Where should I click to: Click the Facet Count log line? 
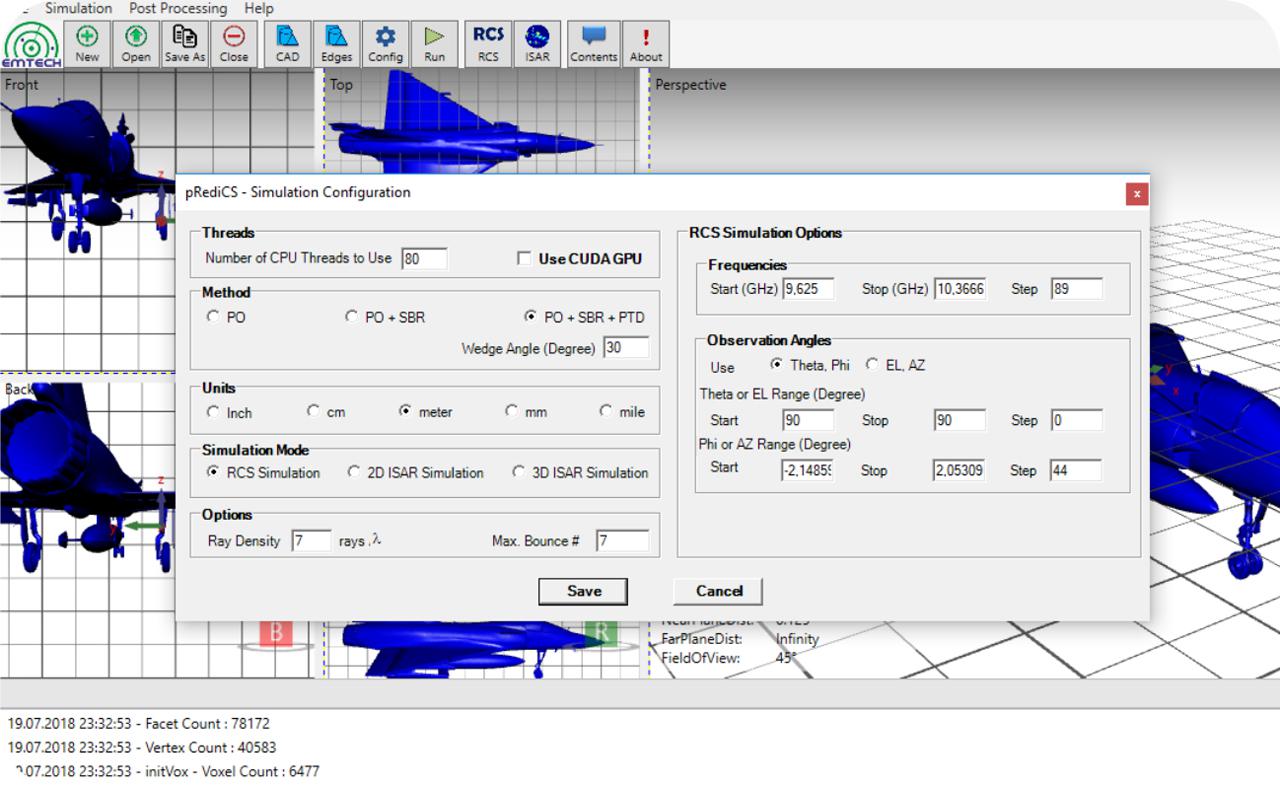click(x=139, y=723)
